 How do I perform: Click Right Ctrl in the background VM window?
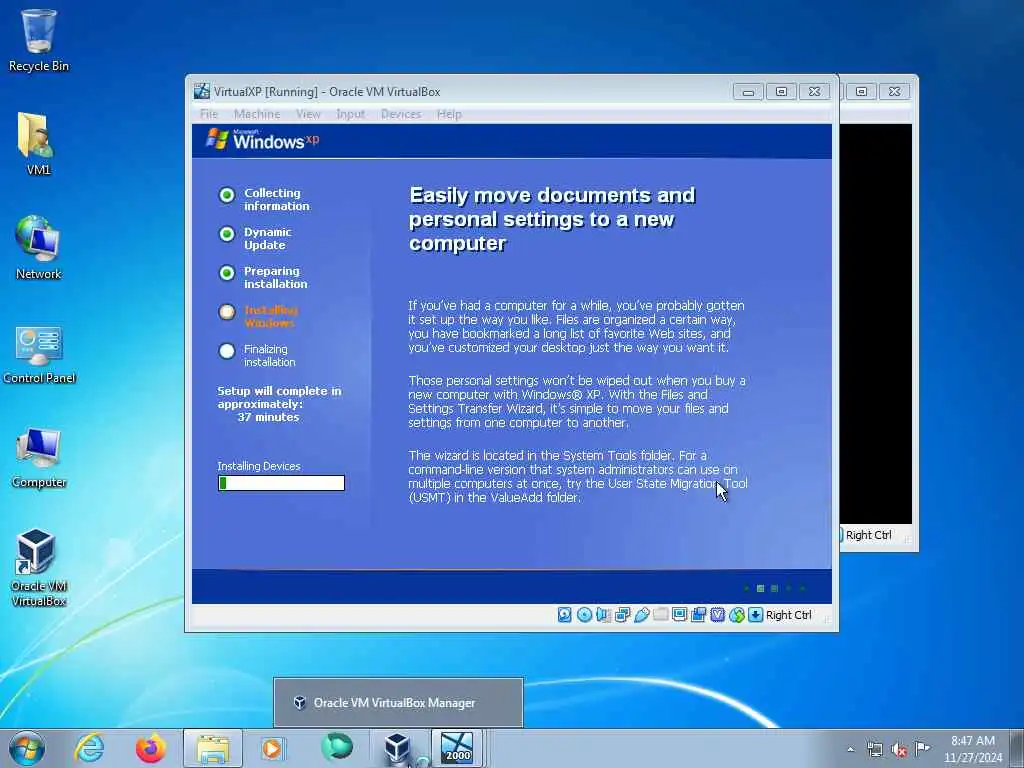click(869, 535)
